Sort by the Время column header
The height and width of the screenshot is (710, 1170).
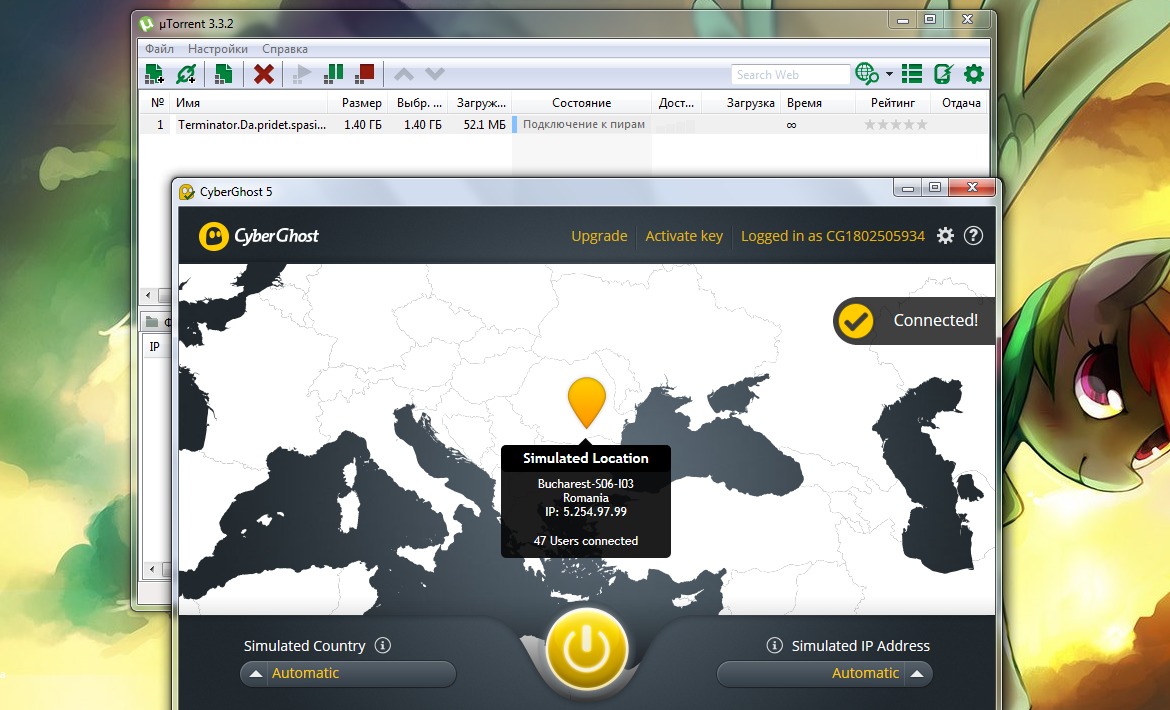pyautogui.click(x=819, y=103)
